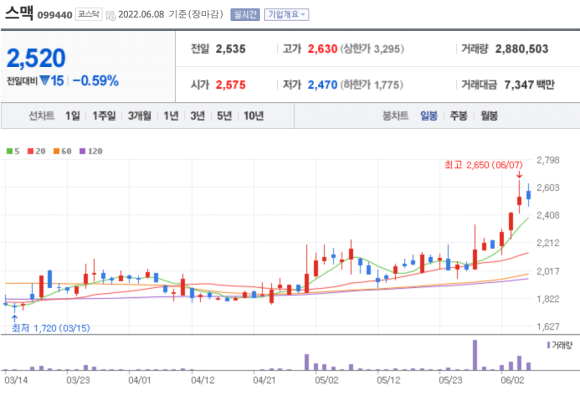Viewport: 580px width, 396px height.
Task: Click the 03/14 date axis label
Action: coord(16,380)
